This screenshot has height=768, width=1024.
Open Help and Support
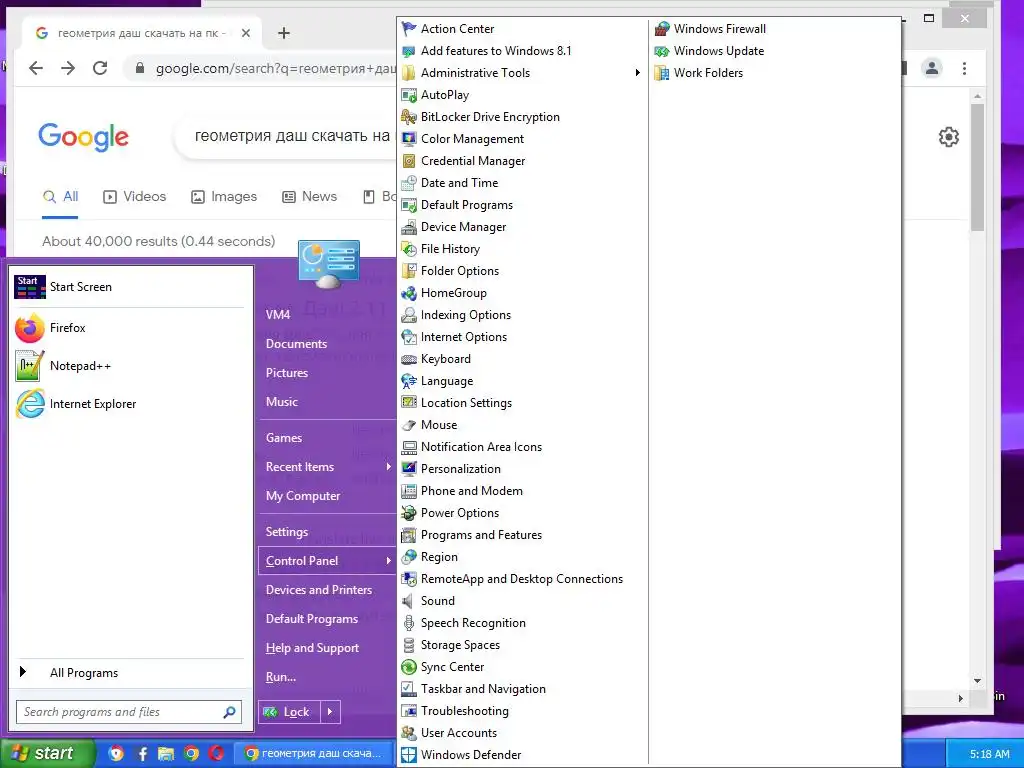pos(312,648)
